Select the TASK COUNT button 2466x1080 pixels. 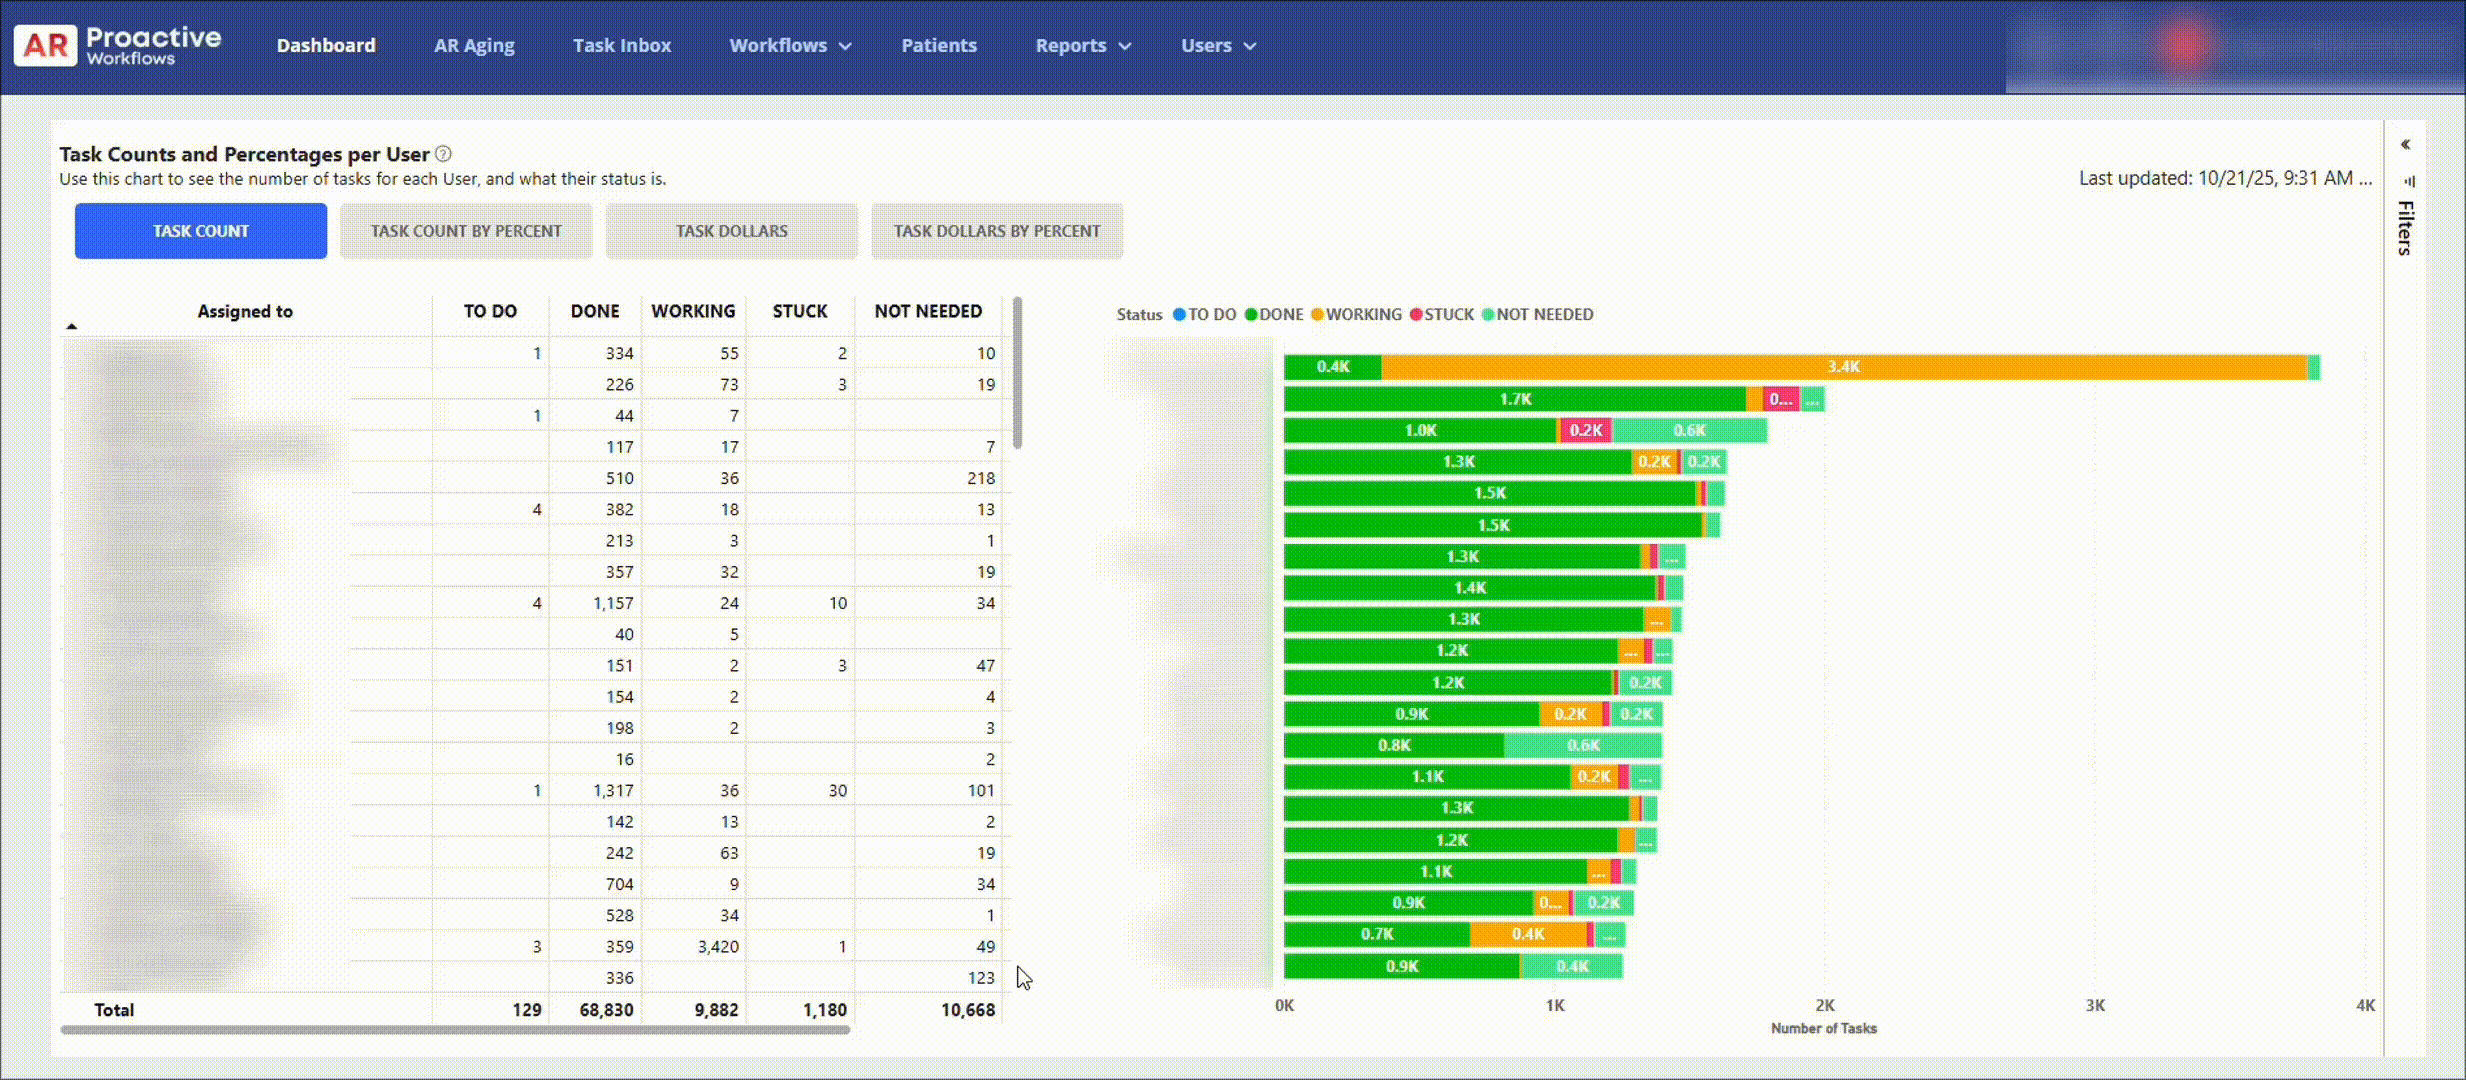pyautogui.click(x=200, y=231)
